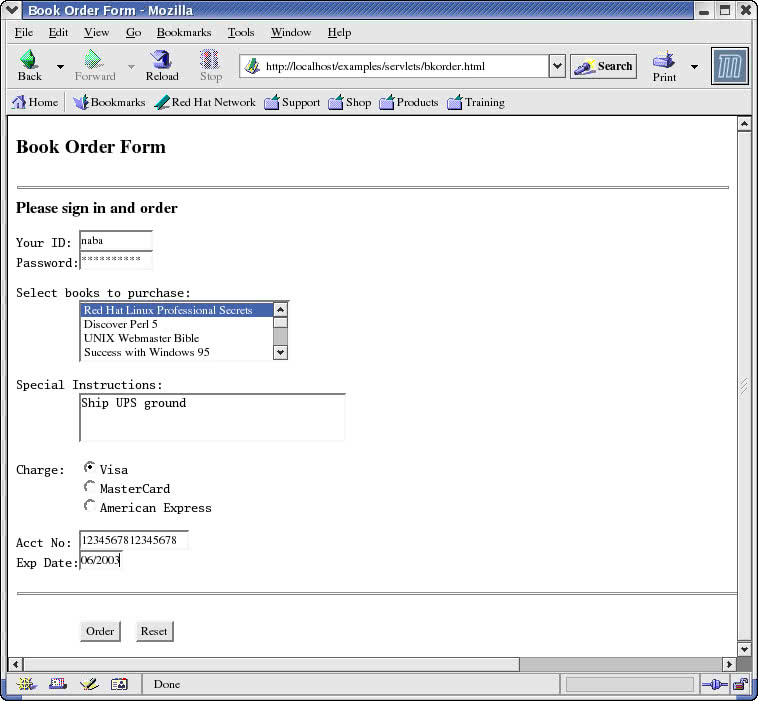This screenshot has height=701, width=758.
Task: Click horizontal scrollbar left arrow
Action: pyautogui.click(x=15, y=664)
